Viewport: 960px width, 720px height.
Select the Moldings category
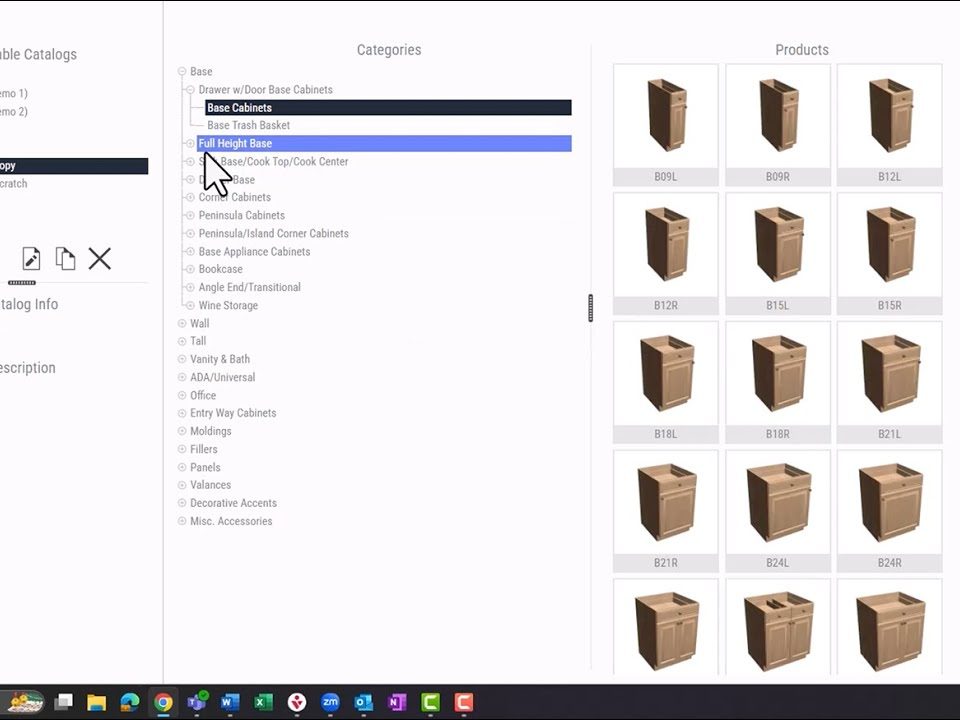(210, 432)
